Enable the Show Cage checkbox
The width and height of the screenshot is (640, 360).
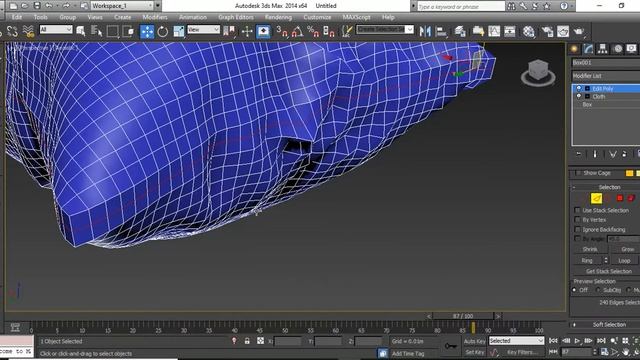pyautogui.click(x=578, y=173)
